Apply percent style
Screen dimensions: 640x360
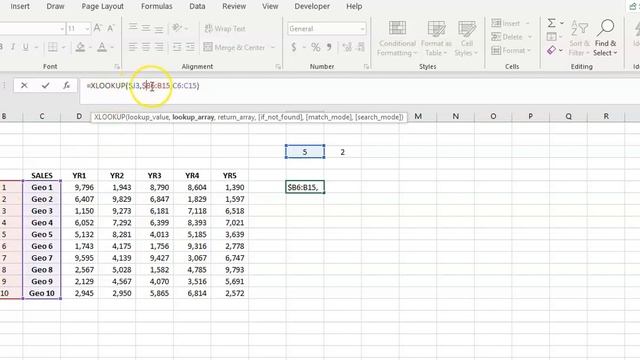click(x=316, y=47)
